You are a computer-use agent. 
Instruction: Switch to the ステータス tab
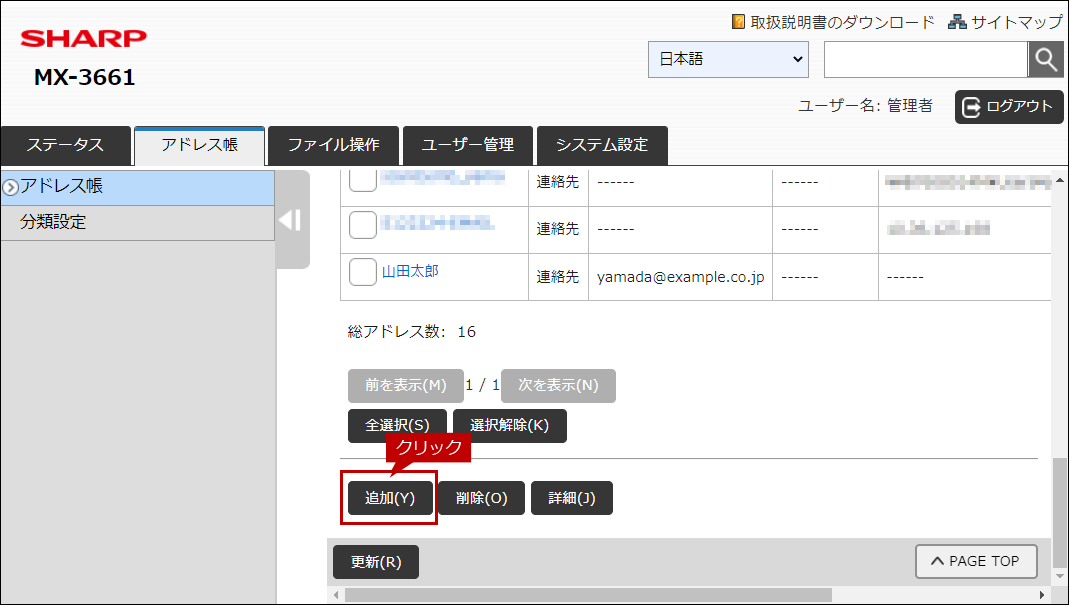65,145
